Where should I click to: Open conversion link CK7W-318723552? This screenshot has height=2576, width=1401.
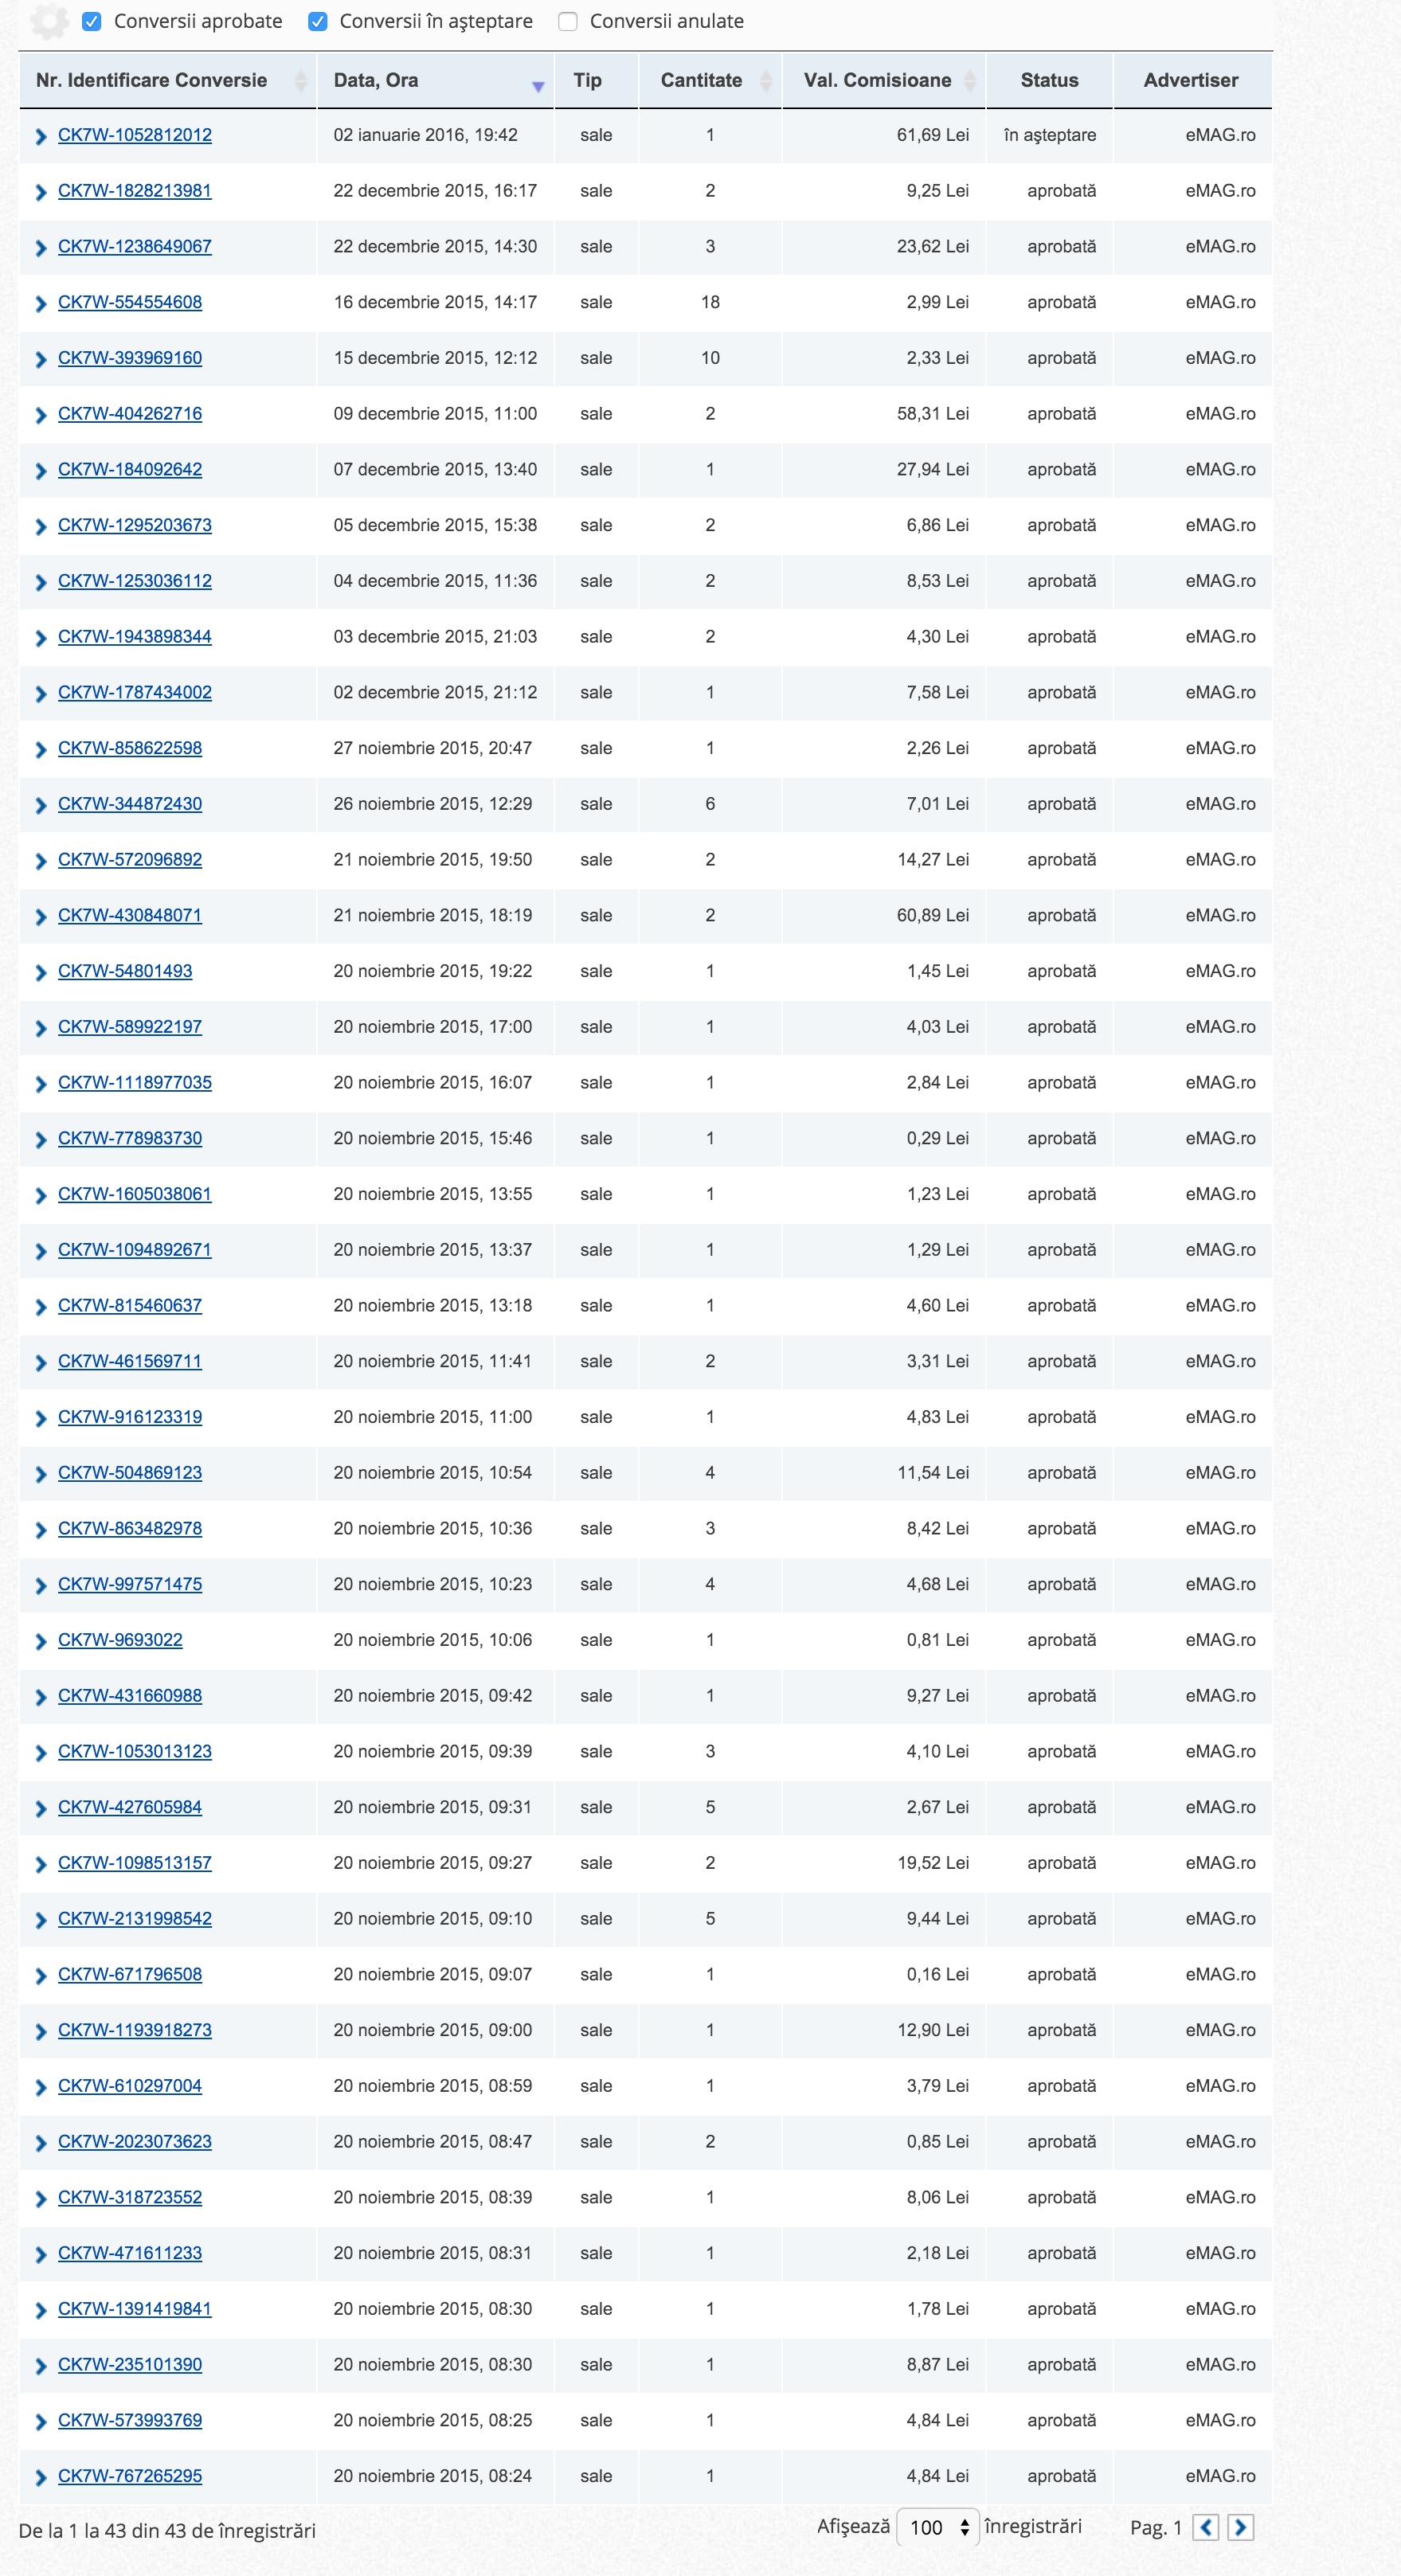coord(130,2198)
